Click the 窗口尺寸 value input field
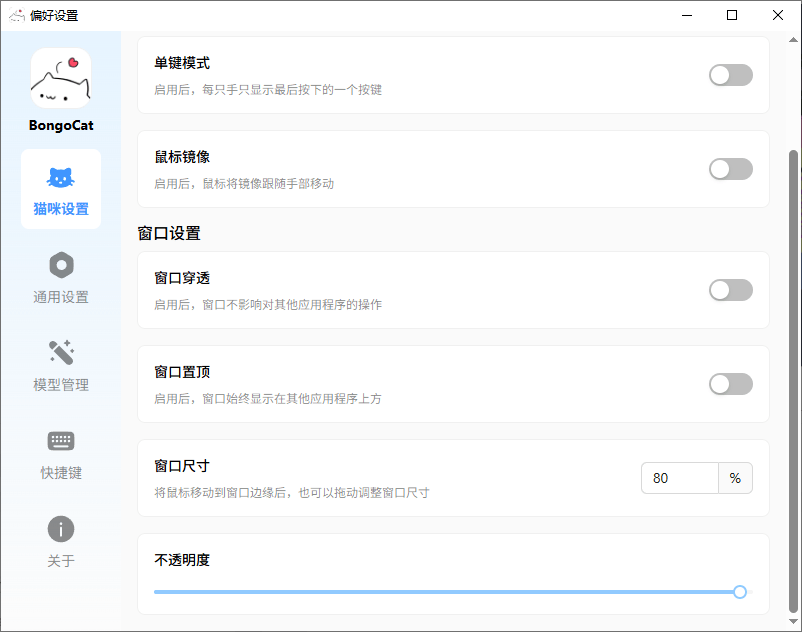Screen dimensions: 802x632 tap(680, 478)
